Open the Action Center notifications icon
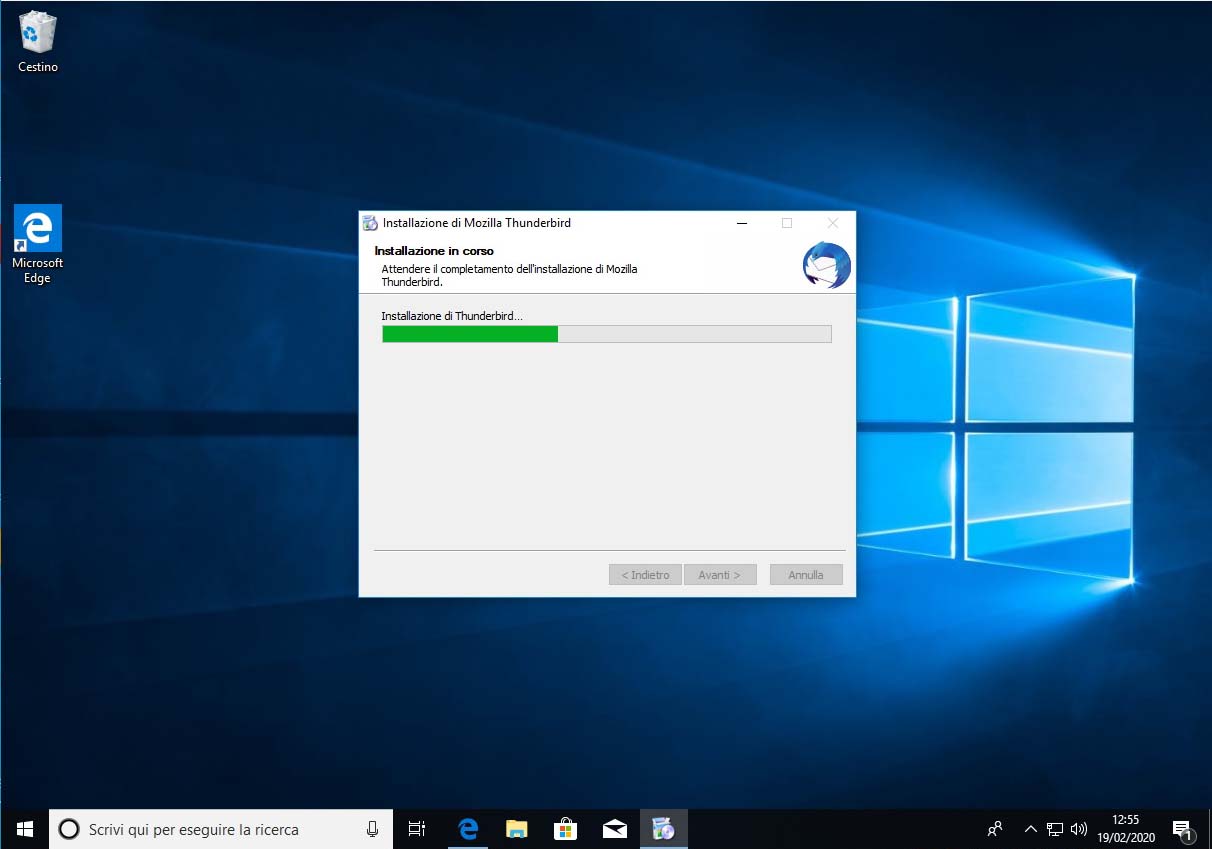The height and width of the screenshot is (849, 1212). click(1182, 829)
